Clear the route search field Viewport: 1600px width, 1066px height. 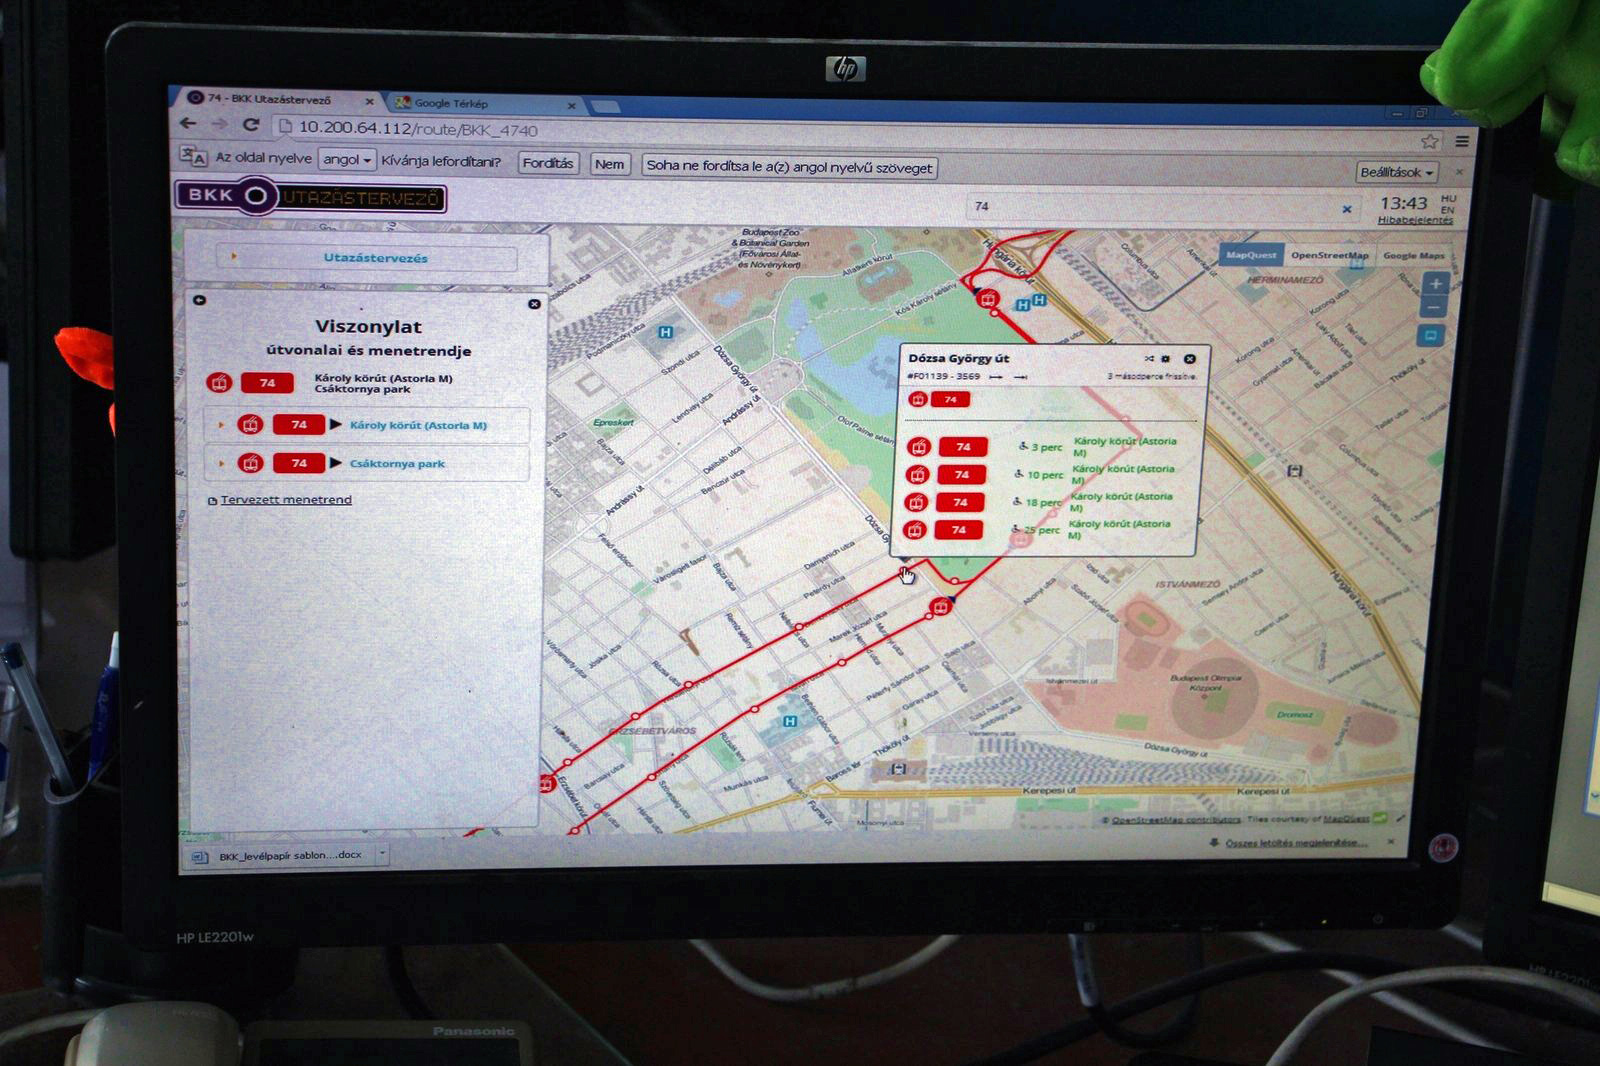click(1347, 209)
